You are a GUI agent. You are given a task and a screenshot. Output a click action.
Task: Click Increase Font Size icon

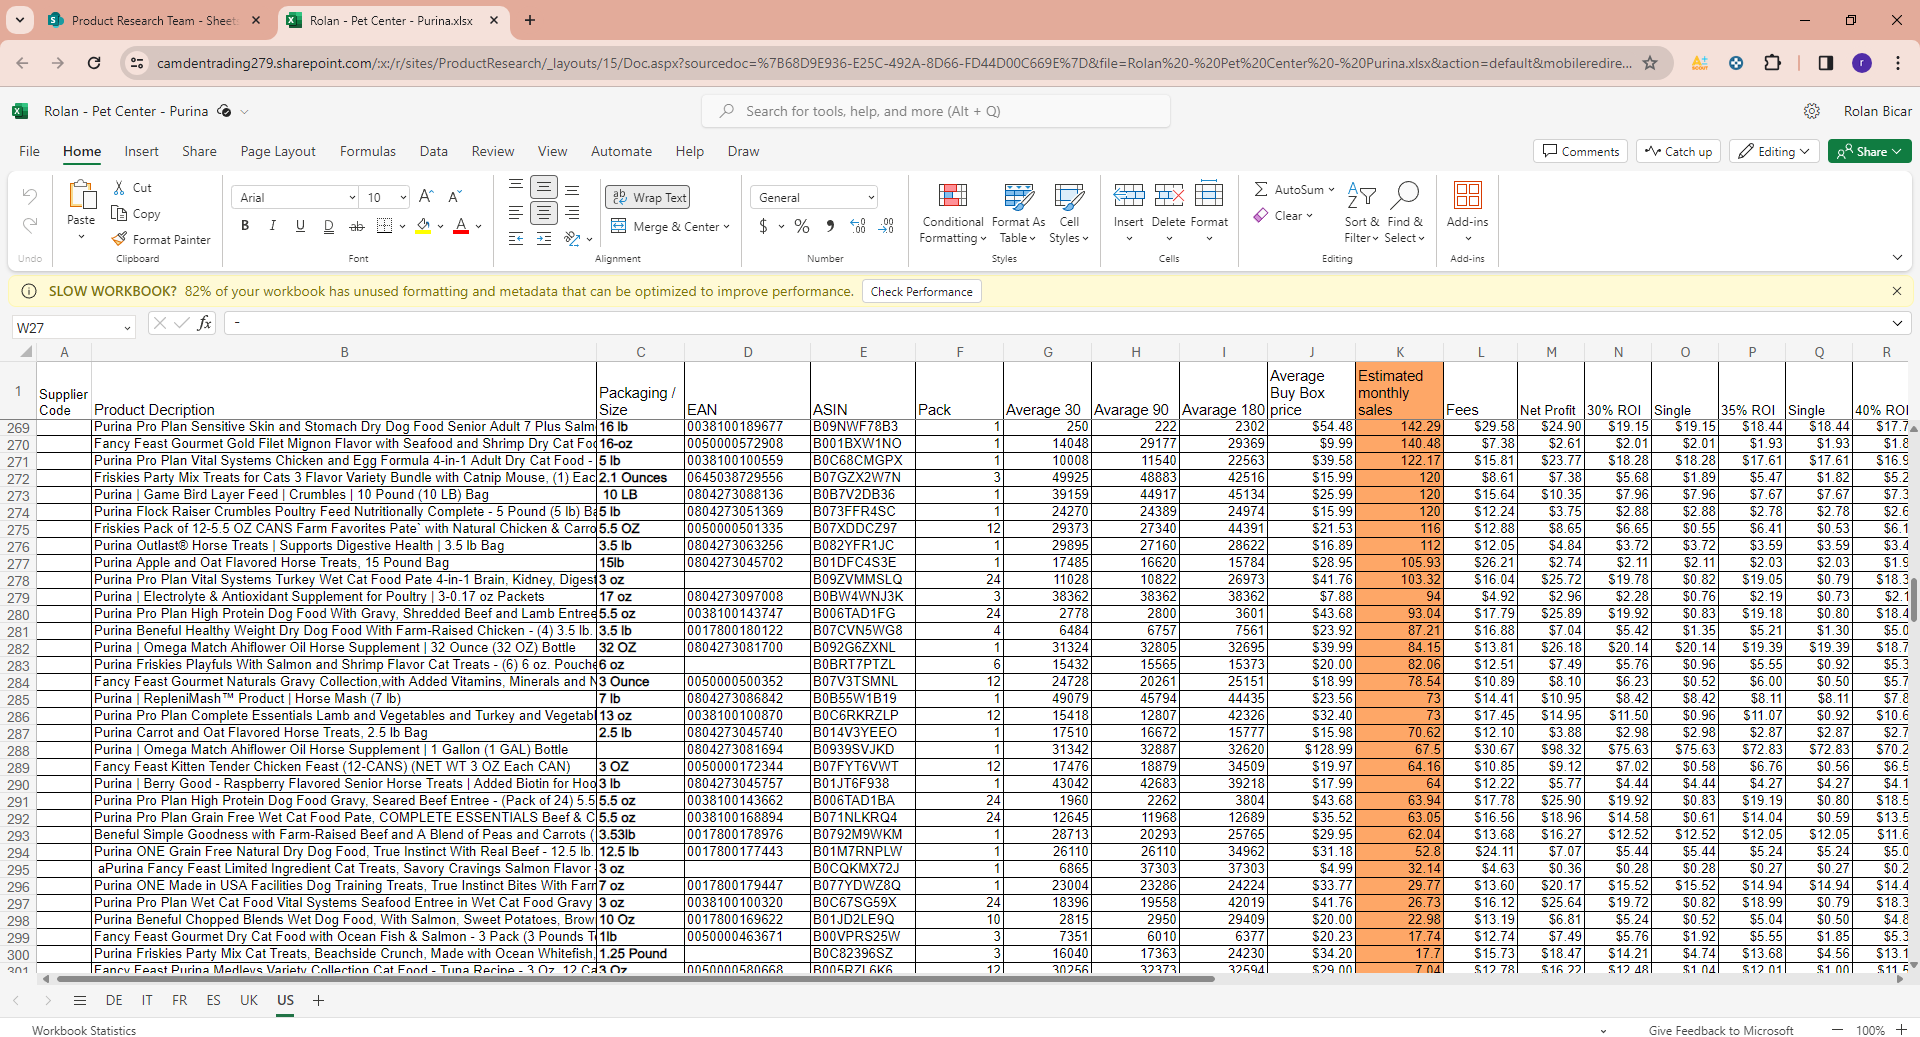426,197
